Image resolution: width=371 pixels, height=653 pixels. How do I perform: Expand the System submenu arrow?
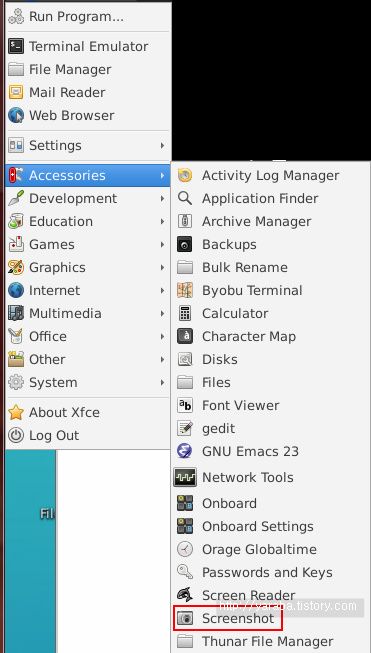point(162,382)
